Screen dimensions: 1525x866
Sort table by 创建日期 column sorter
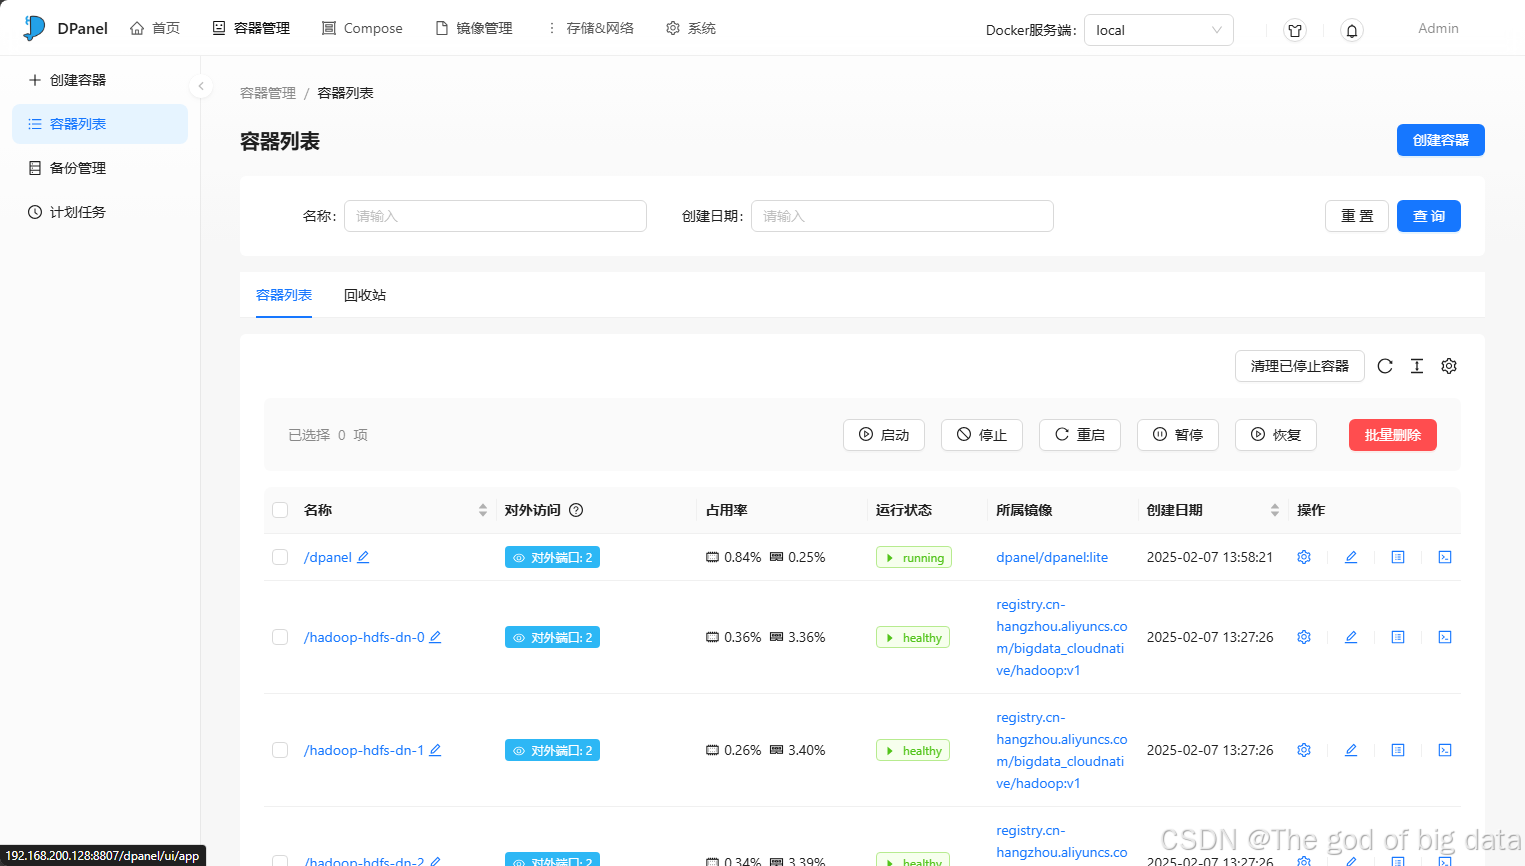point(1275,510)
